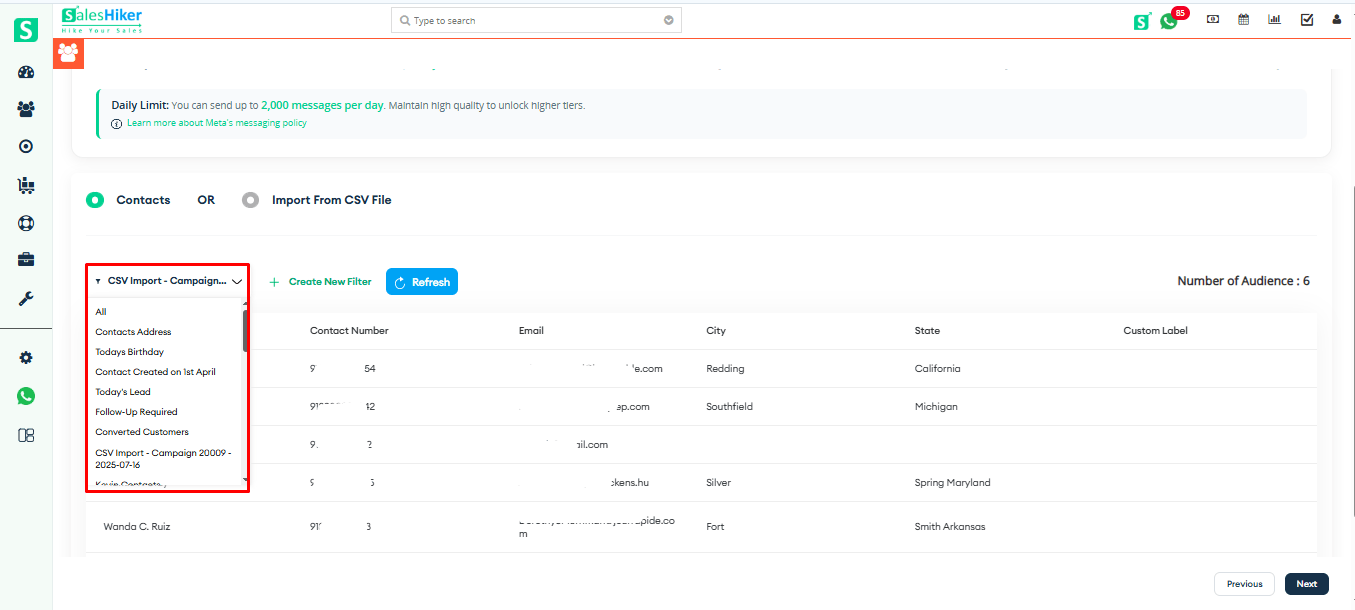The height and width of the screenshot is (610, 1355).
Task: Open the CSV Import - Campaign filter dropdown
Action: pyautogui.click(x=167, y=281)
